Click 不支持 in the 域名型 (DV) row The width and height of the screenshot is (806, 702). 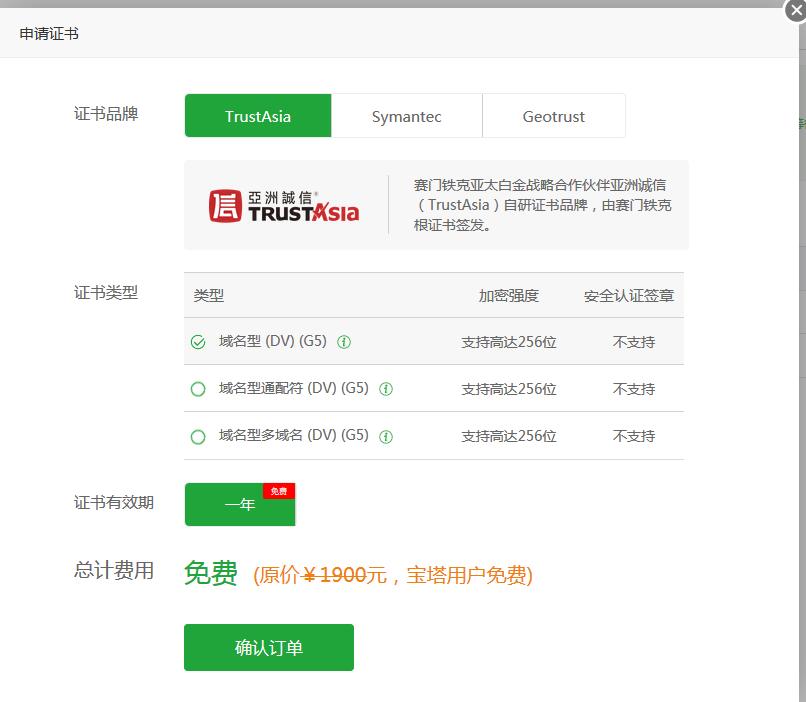pyautogui.click(x=634, y=342)
